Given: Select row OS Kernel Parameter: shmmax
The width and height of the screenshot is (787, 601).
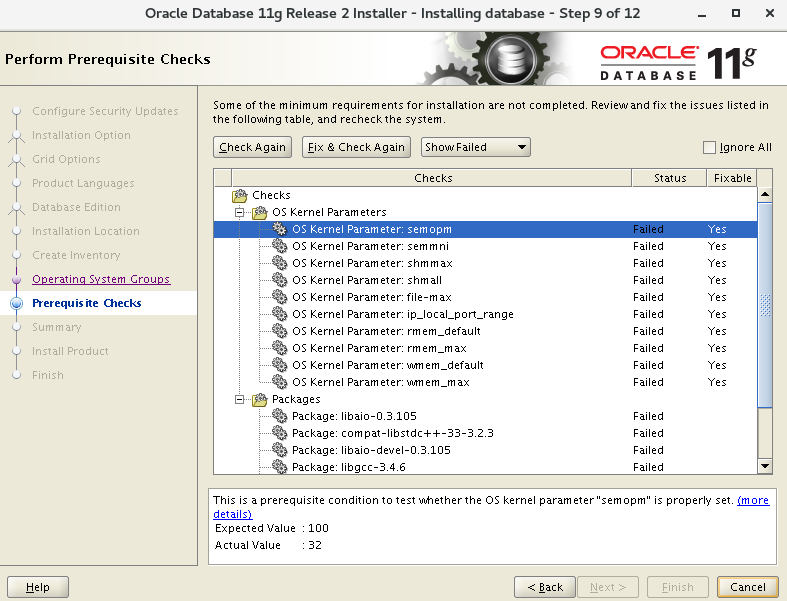Looking at the screenshot, I should (x=485, y=263).
